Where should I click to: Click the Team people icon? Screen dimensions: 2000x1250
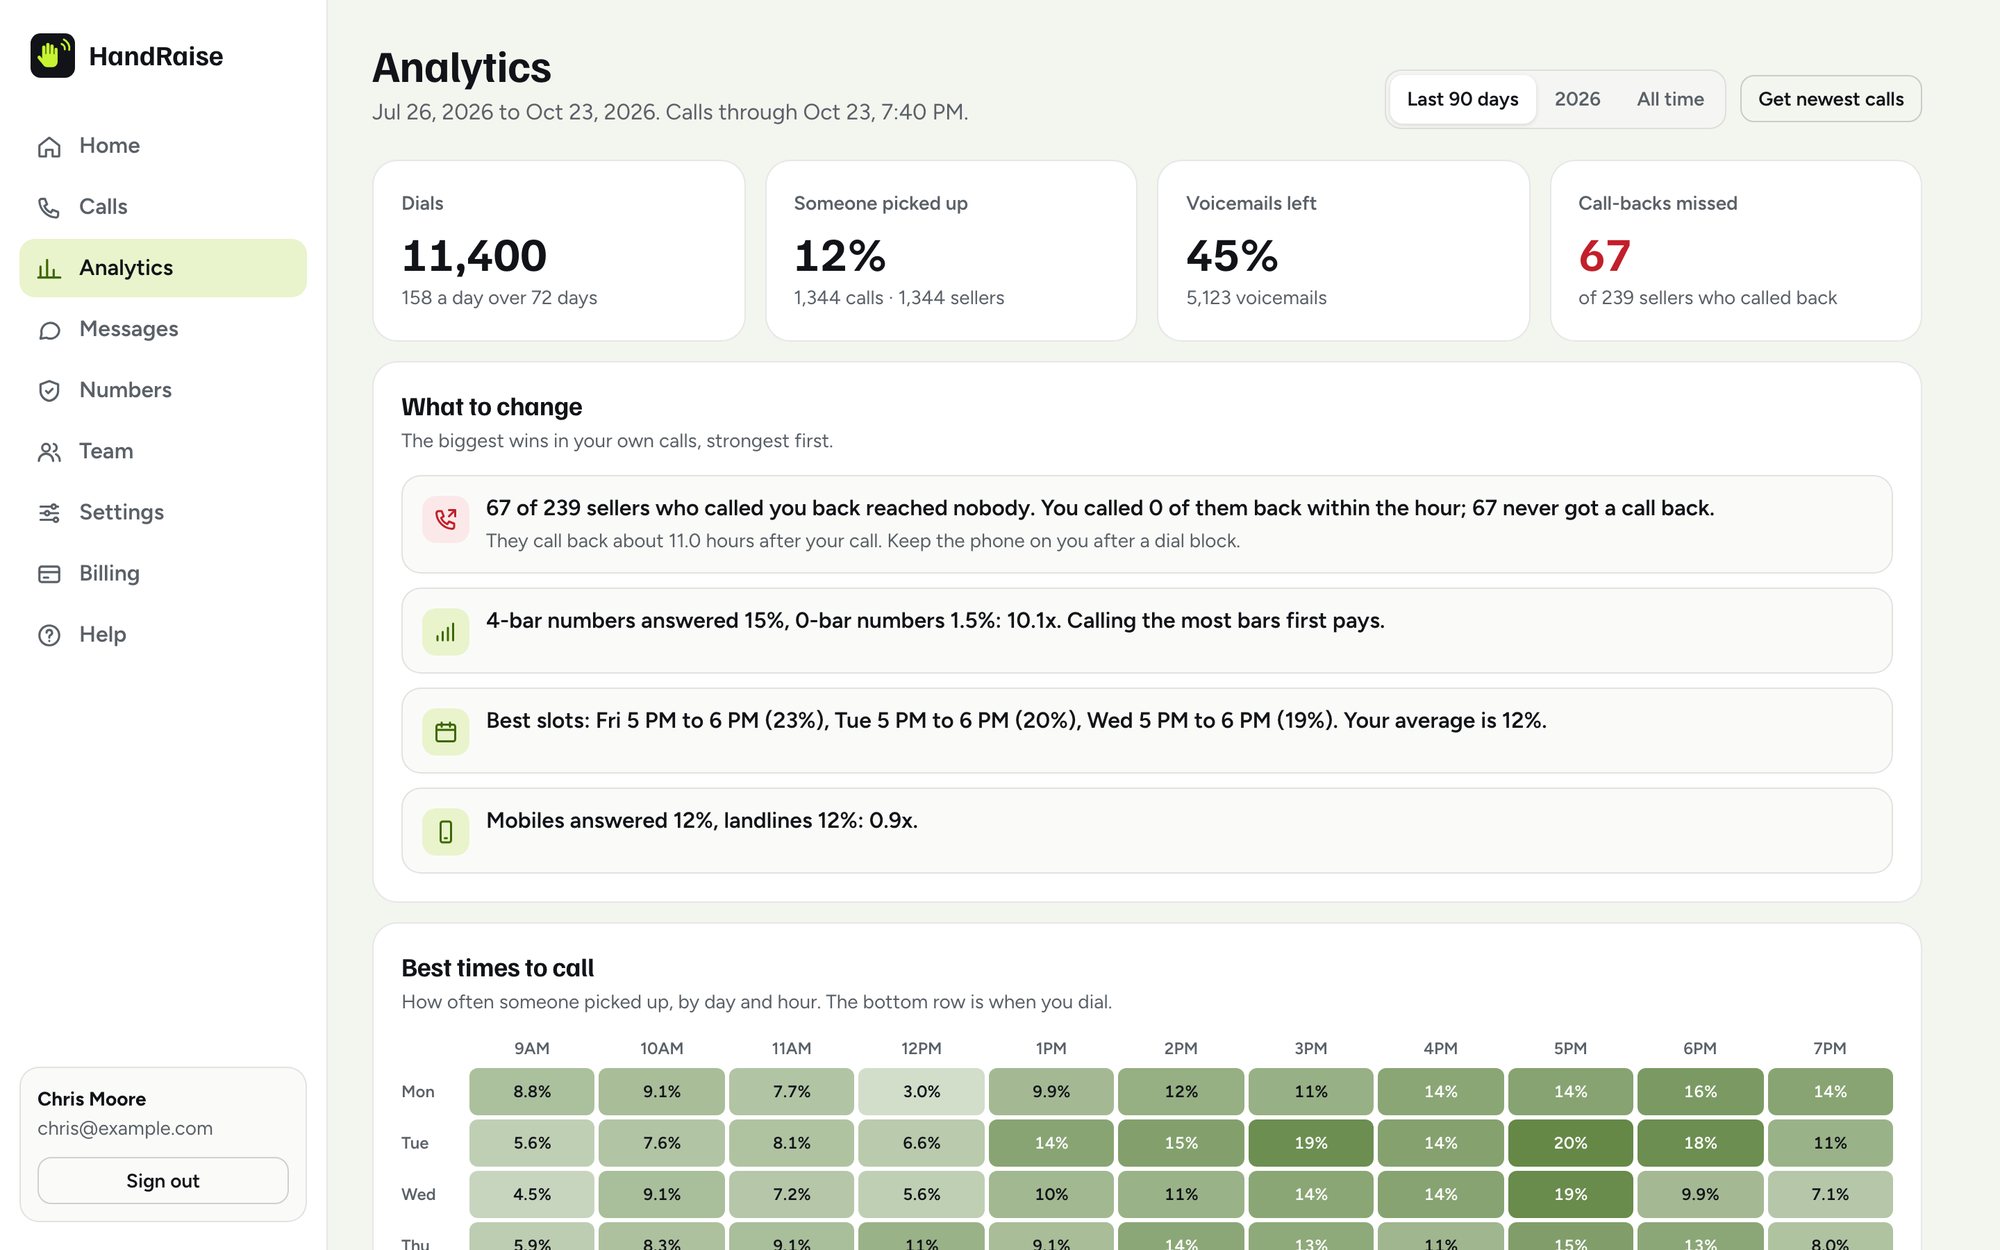(x=49, y=452)
